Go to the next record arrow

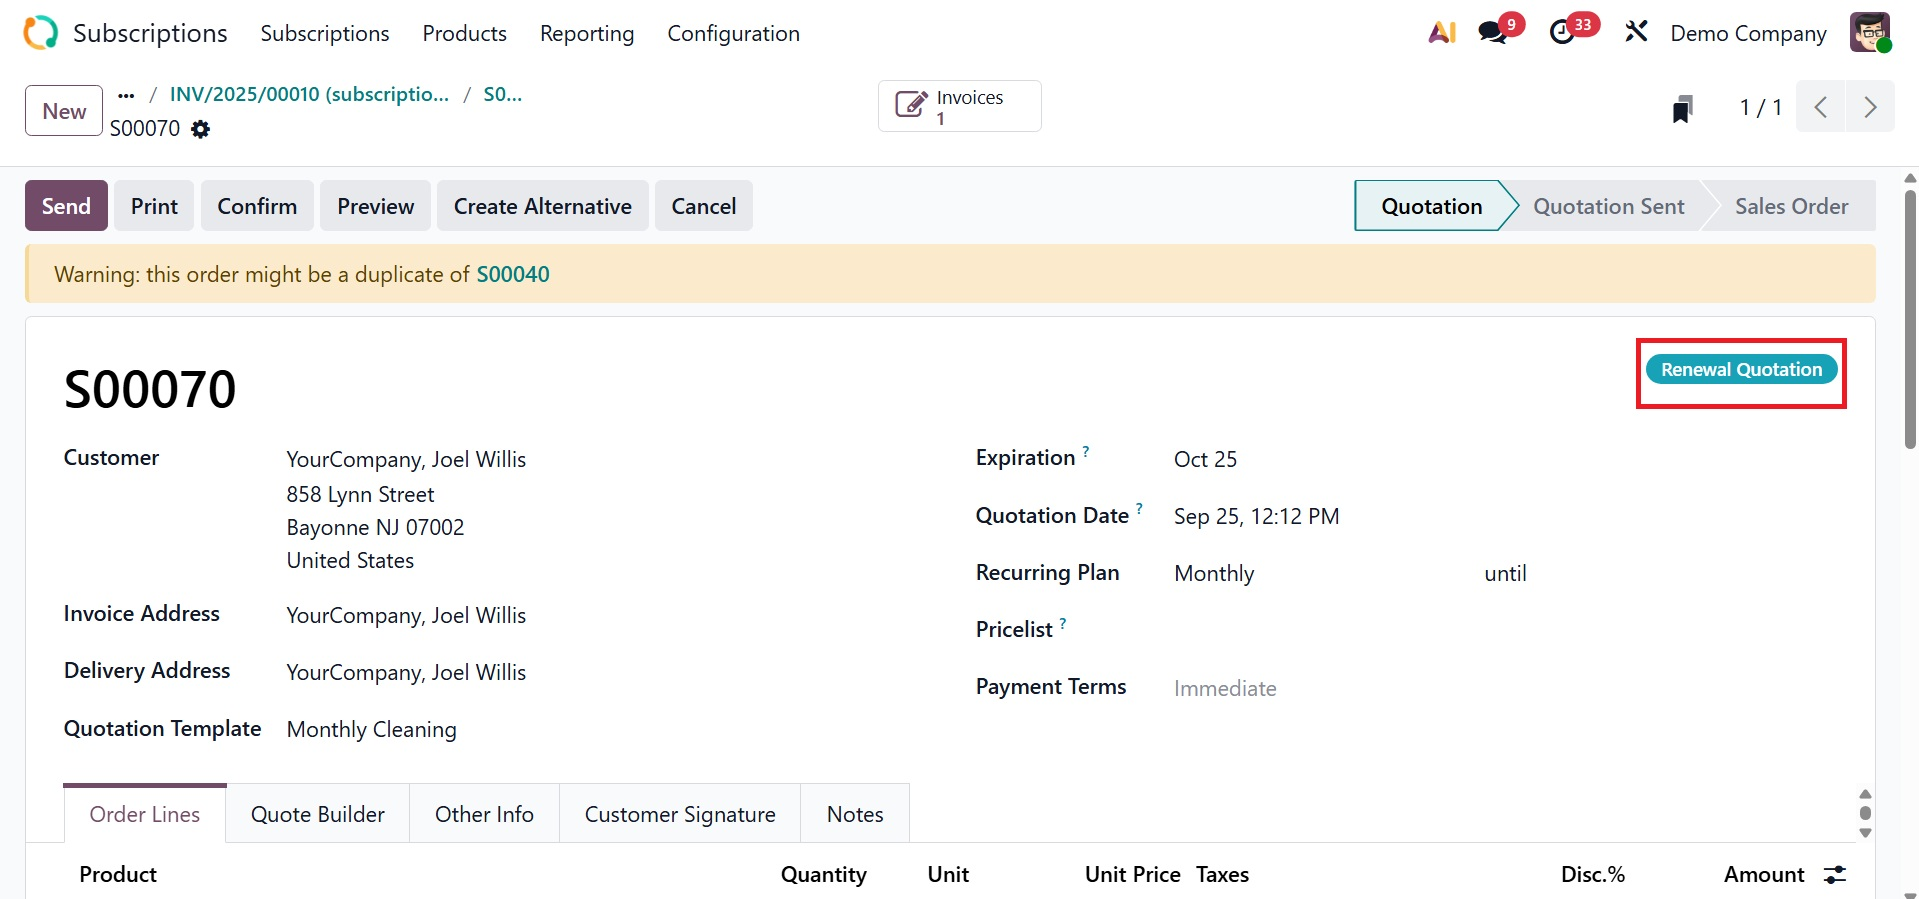click(x=1870, y=107)
